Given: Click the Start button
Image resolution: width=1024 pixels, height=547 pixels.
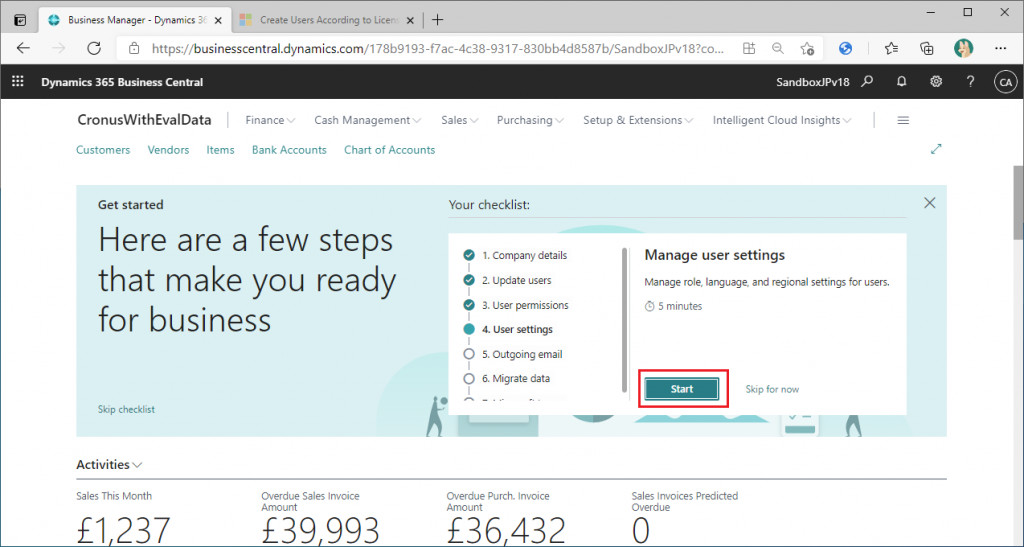Looking at the screenshot, I should click(682, 389).
